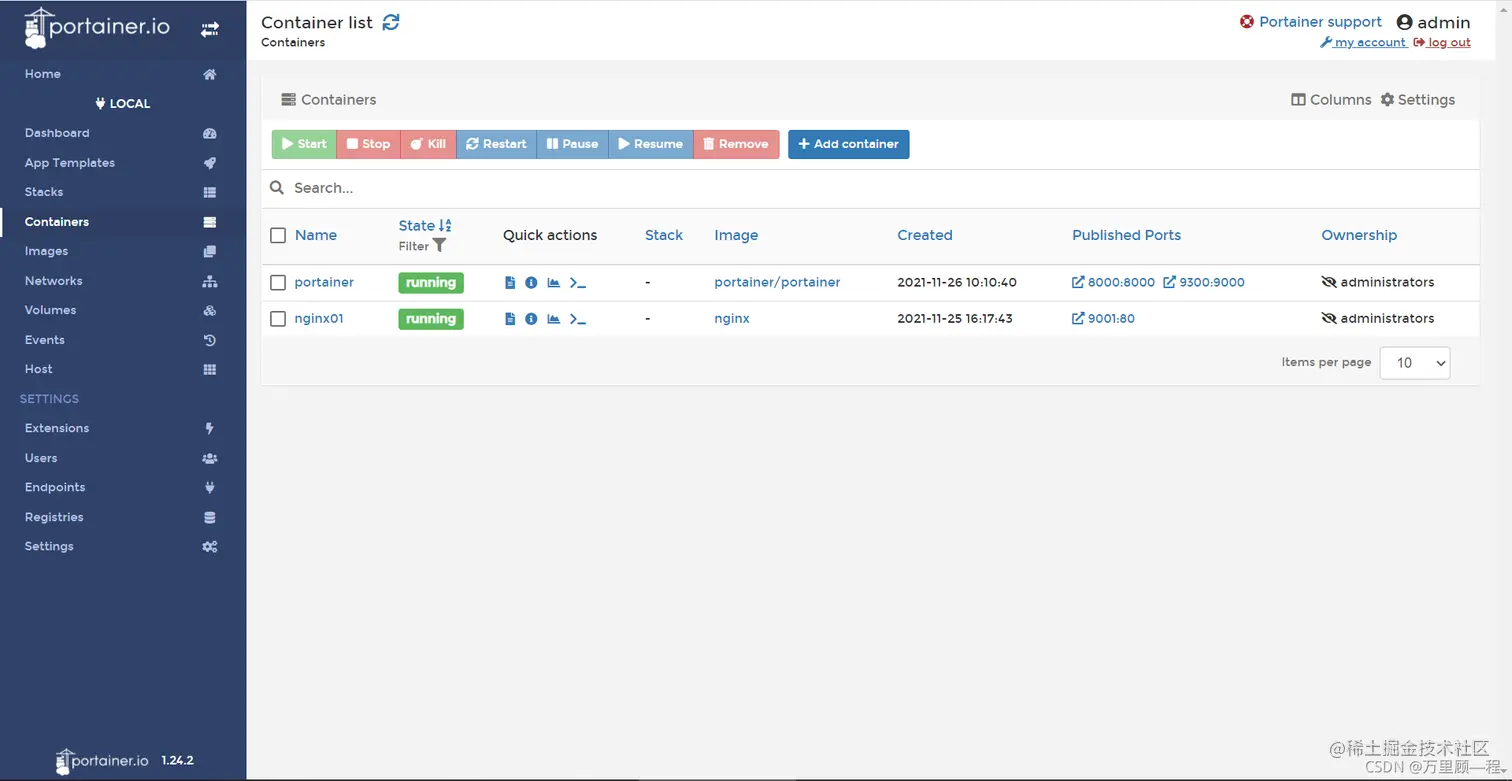Click the Stop button

[x=369, y=144]
